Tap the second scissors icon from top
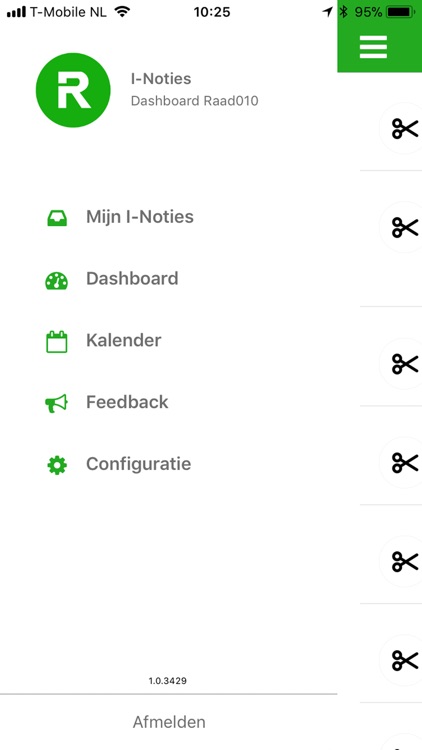 tap(405, 228)
